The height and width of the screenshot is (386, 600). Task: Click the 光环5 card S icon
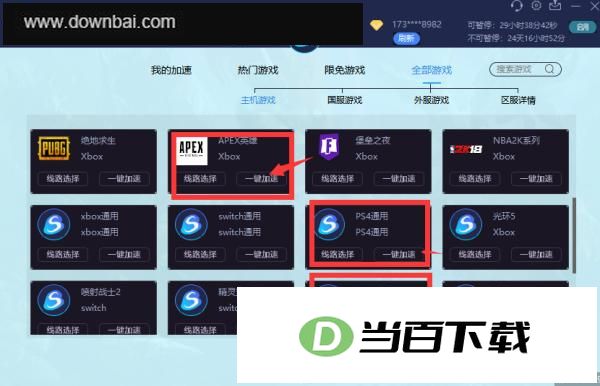(x=466, y=225)
